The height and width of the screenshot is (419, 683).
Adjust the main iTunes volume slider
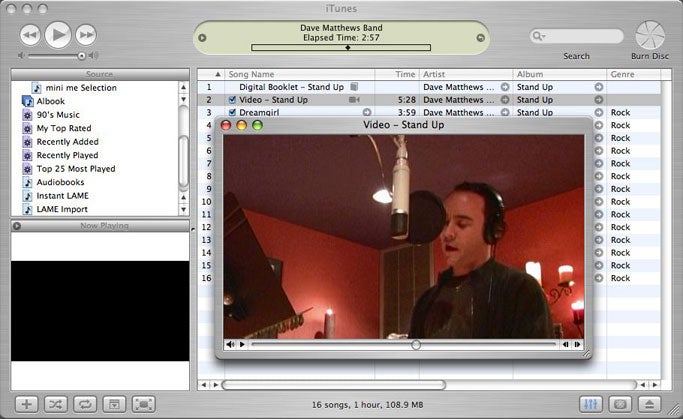[81, 56]
